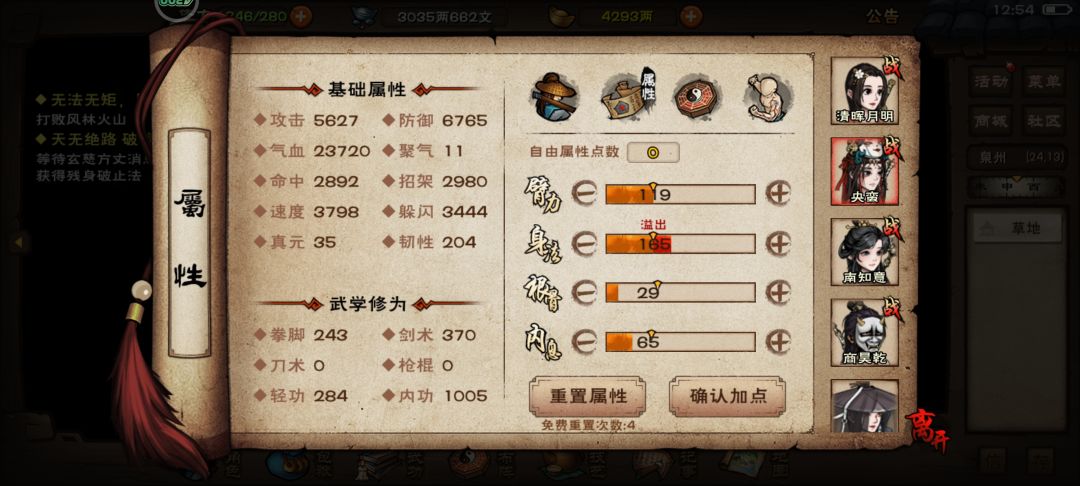Decrease 根骨 with its minus button
This screenshot has width=1080, height=486.
pos(584,293)
